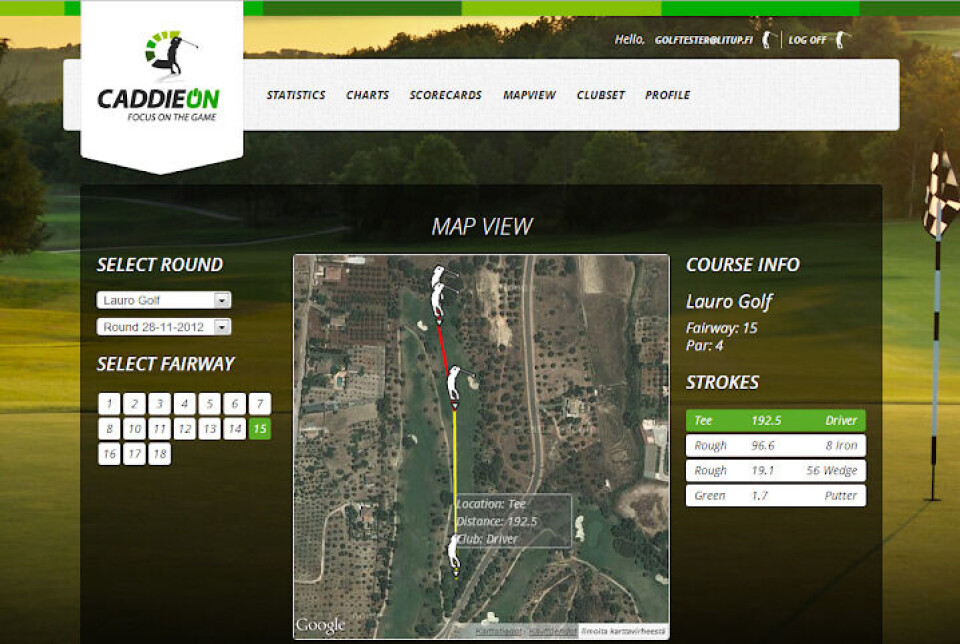
Task: Click the Log Off link
Action: point(807,40)
